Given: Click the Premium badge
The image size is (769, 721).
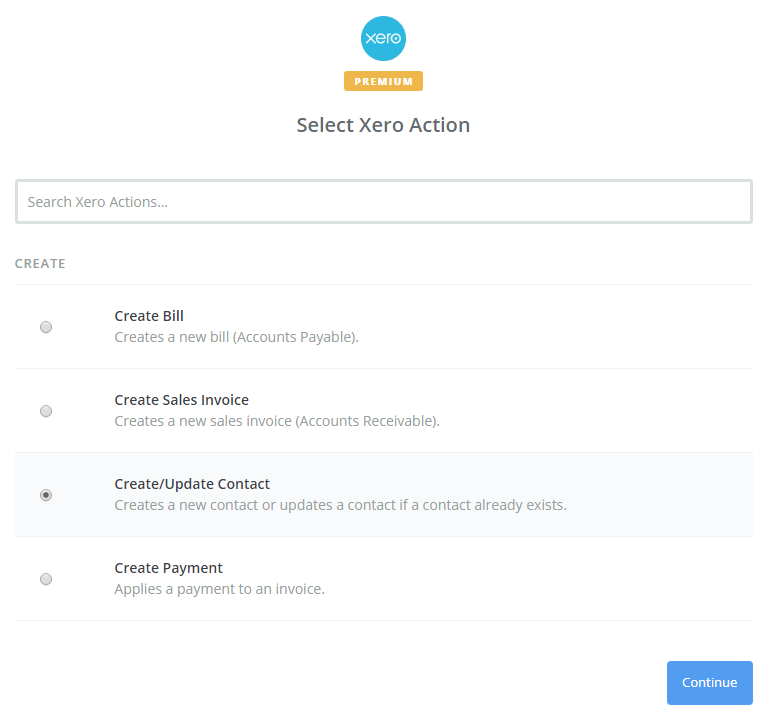Looking at the screenshot, I should click(x=383, y=81).
